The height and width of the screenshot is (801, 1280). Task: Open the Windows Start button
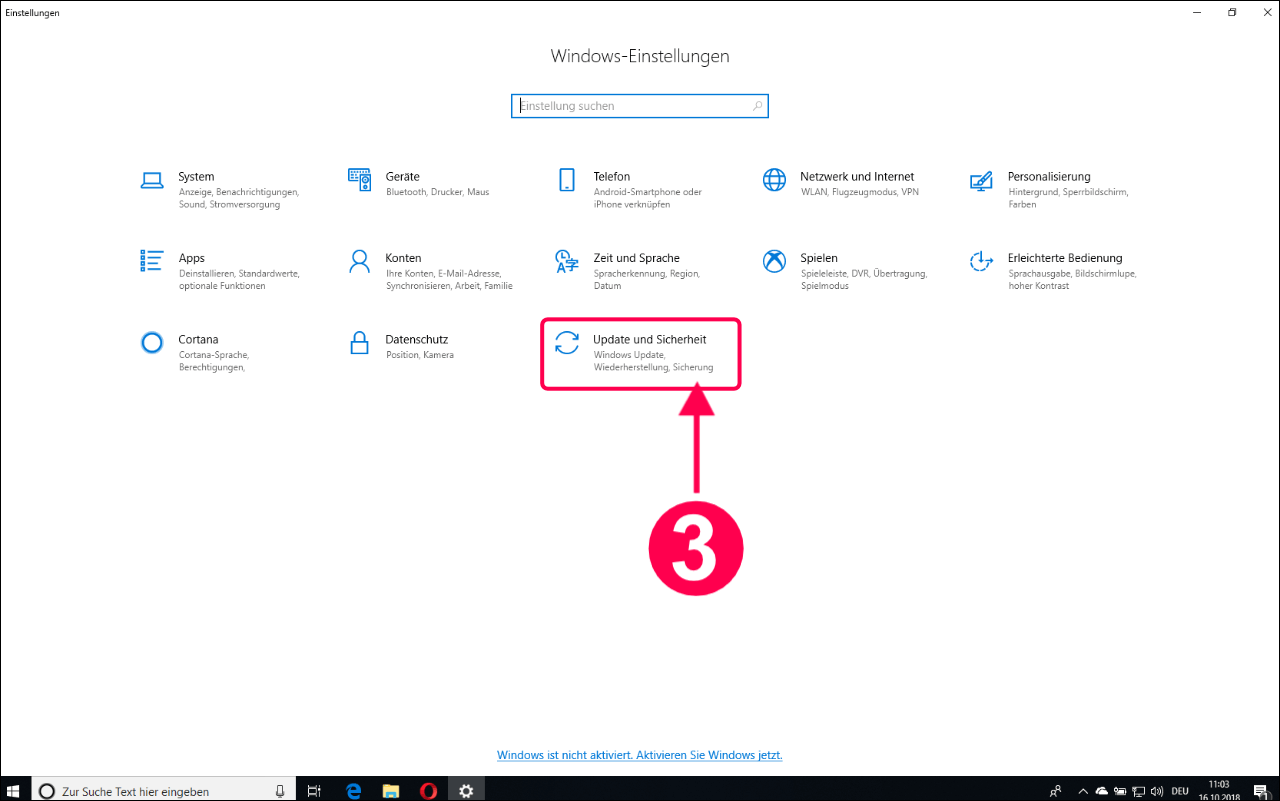click(14, 791)
